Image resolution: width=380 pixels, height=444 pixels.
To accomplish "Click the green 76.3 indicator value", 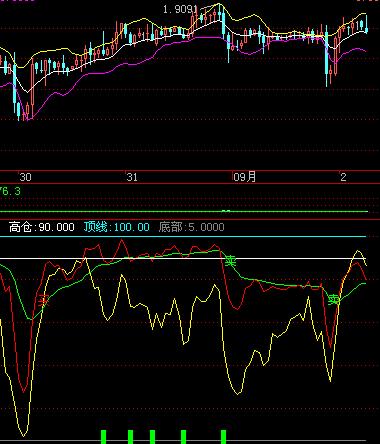I will tap(10, 191).
